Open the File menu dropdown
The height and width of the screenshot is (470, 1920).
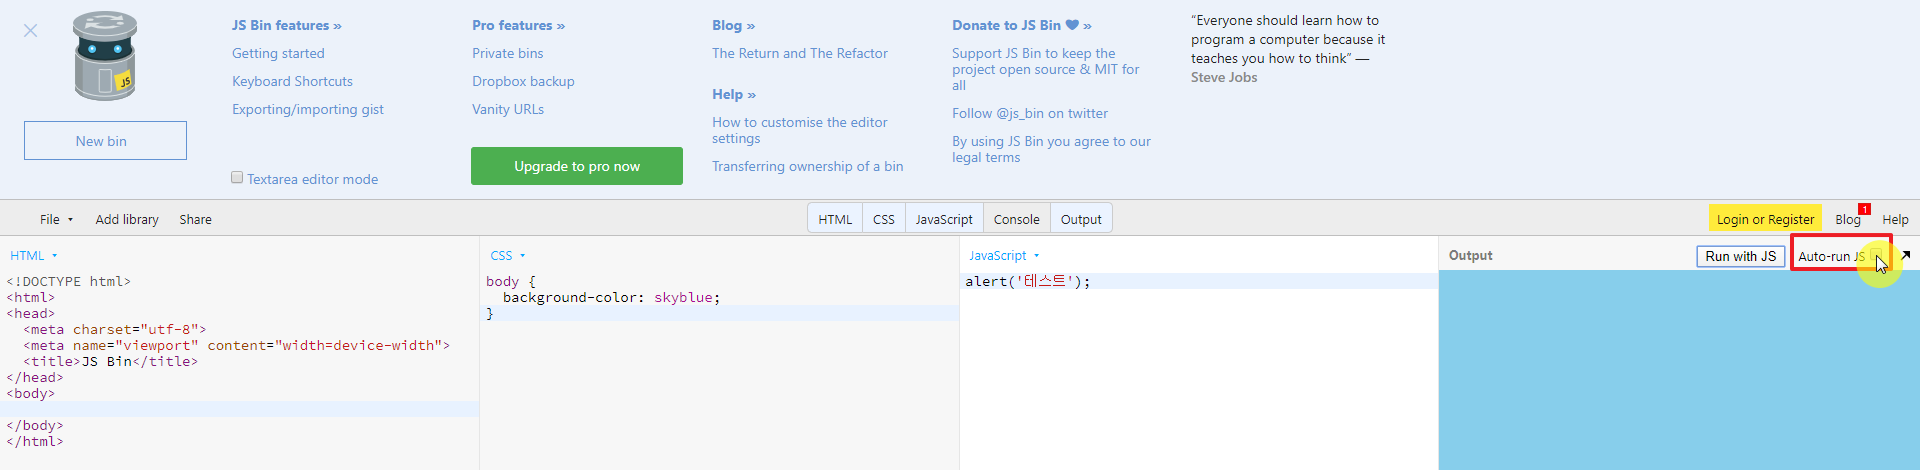click(56, 219)
